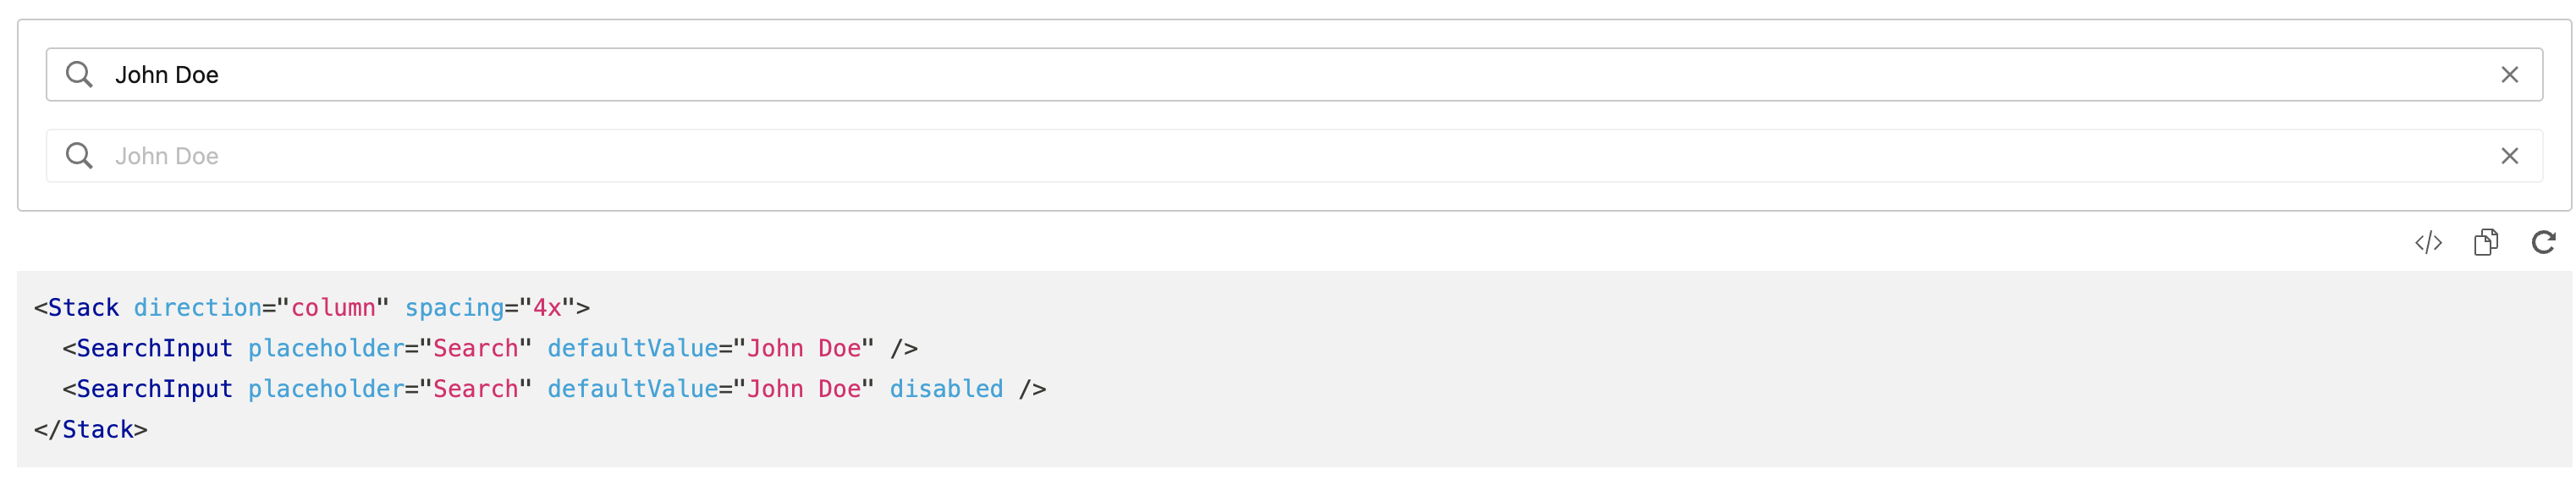
Task: Select the first SearchInput code line
Action: [490, 348]
